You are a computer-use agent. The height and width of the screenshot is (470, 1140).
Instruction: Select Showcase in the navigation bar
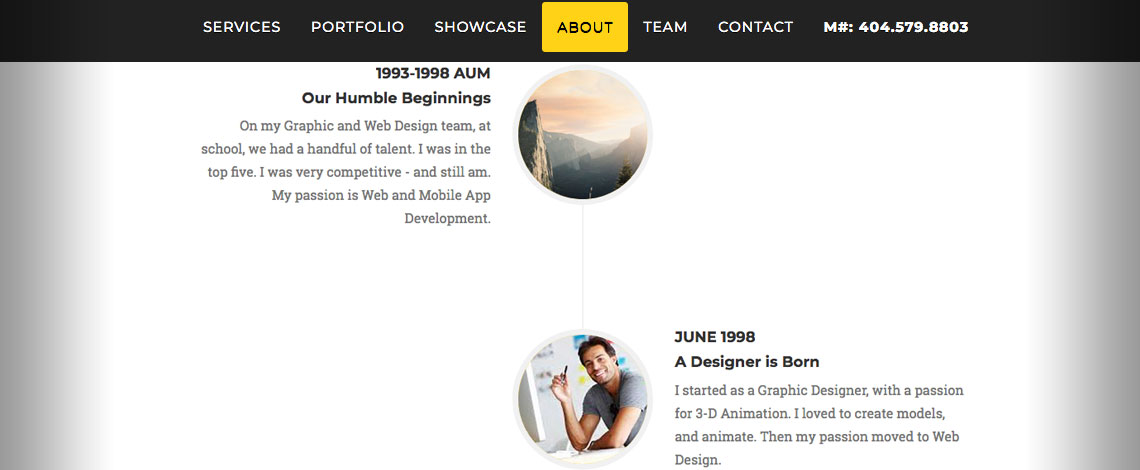pyautogui.click(x=480, y=27)
